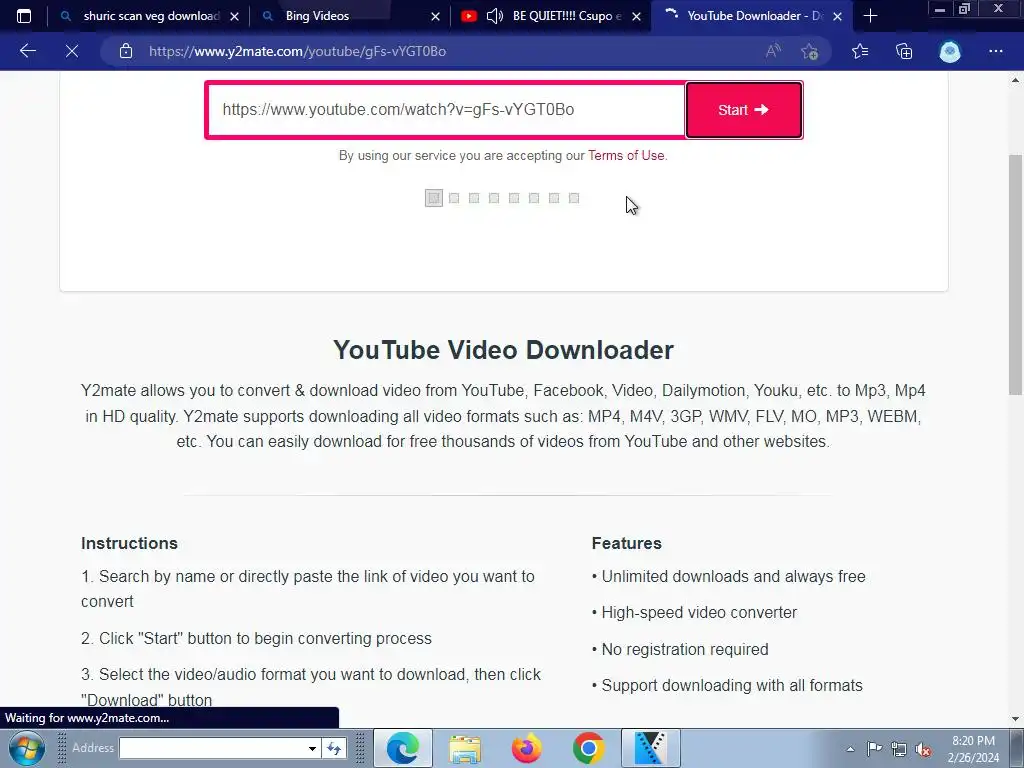Click the taskbar Address input box
The image size is (1024, 768).
(x=212, y=748)
